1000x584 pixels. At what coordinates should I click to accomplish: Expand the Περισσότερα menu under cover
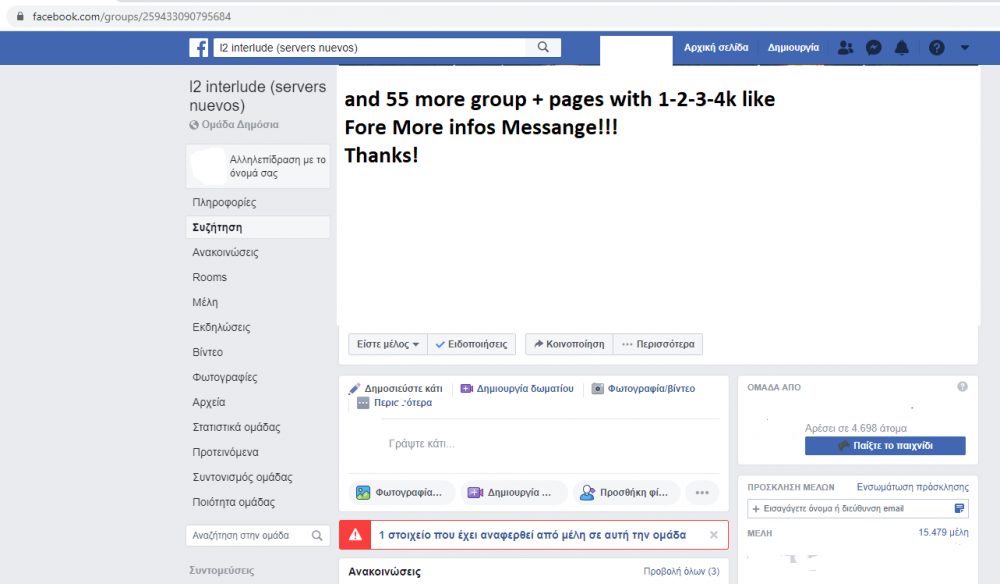(x=658, y=344)
